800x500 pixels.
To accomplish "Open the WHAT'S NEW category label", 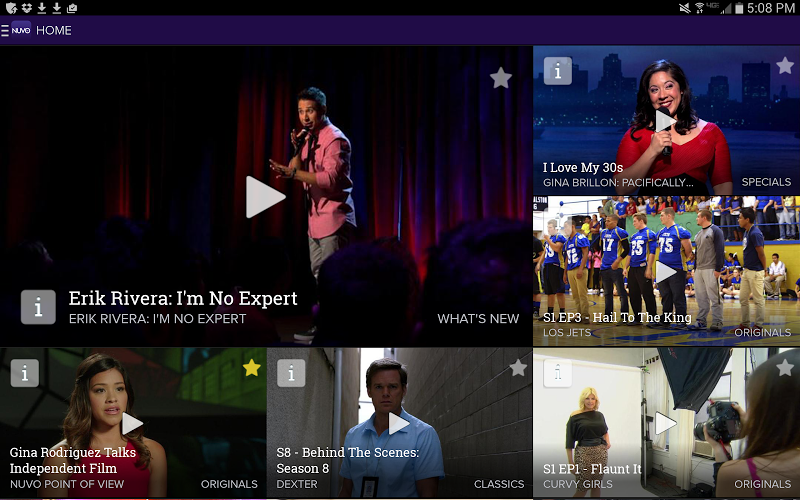I will click(x=478, y=319).
